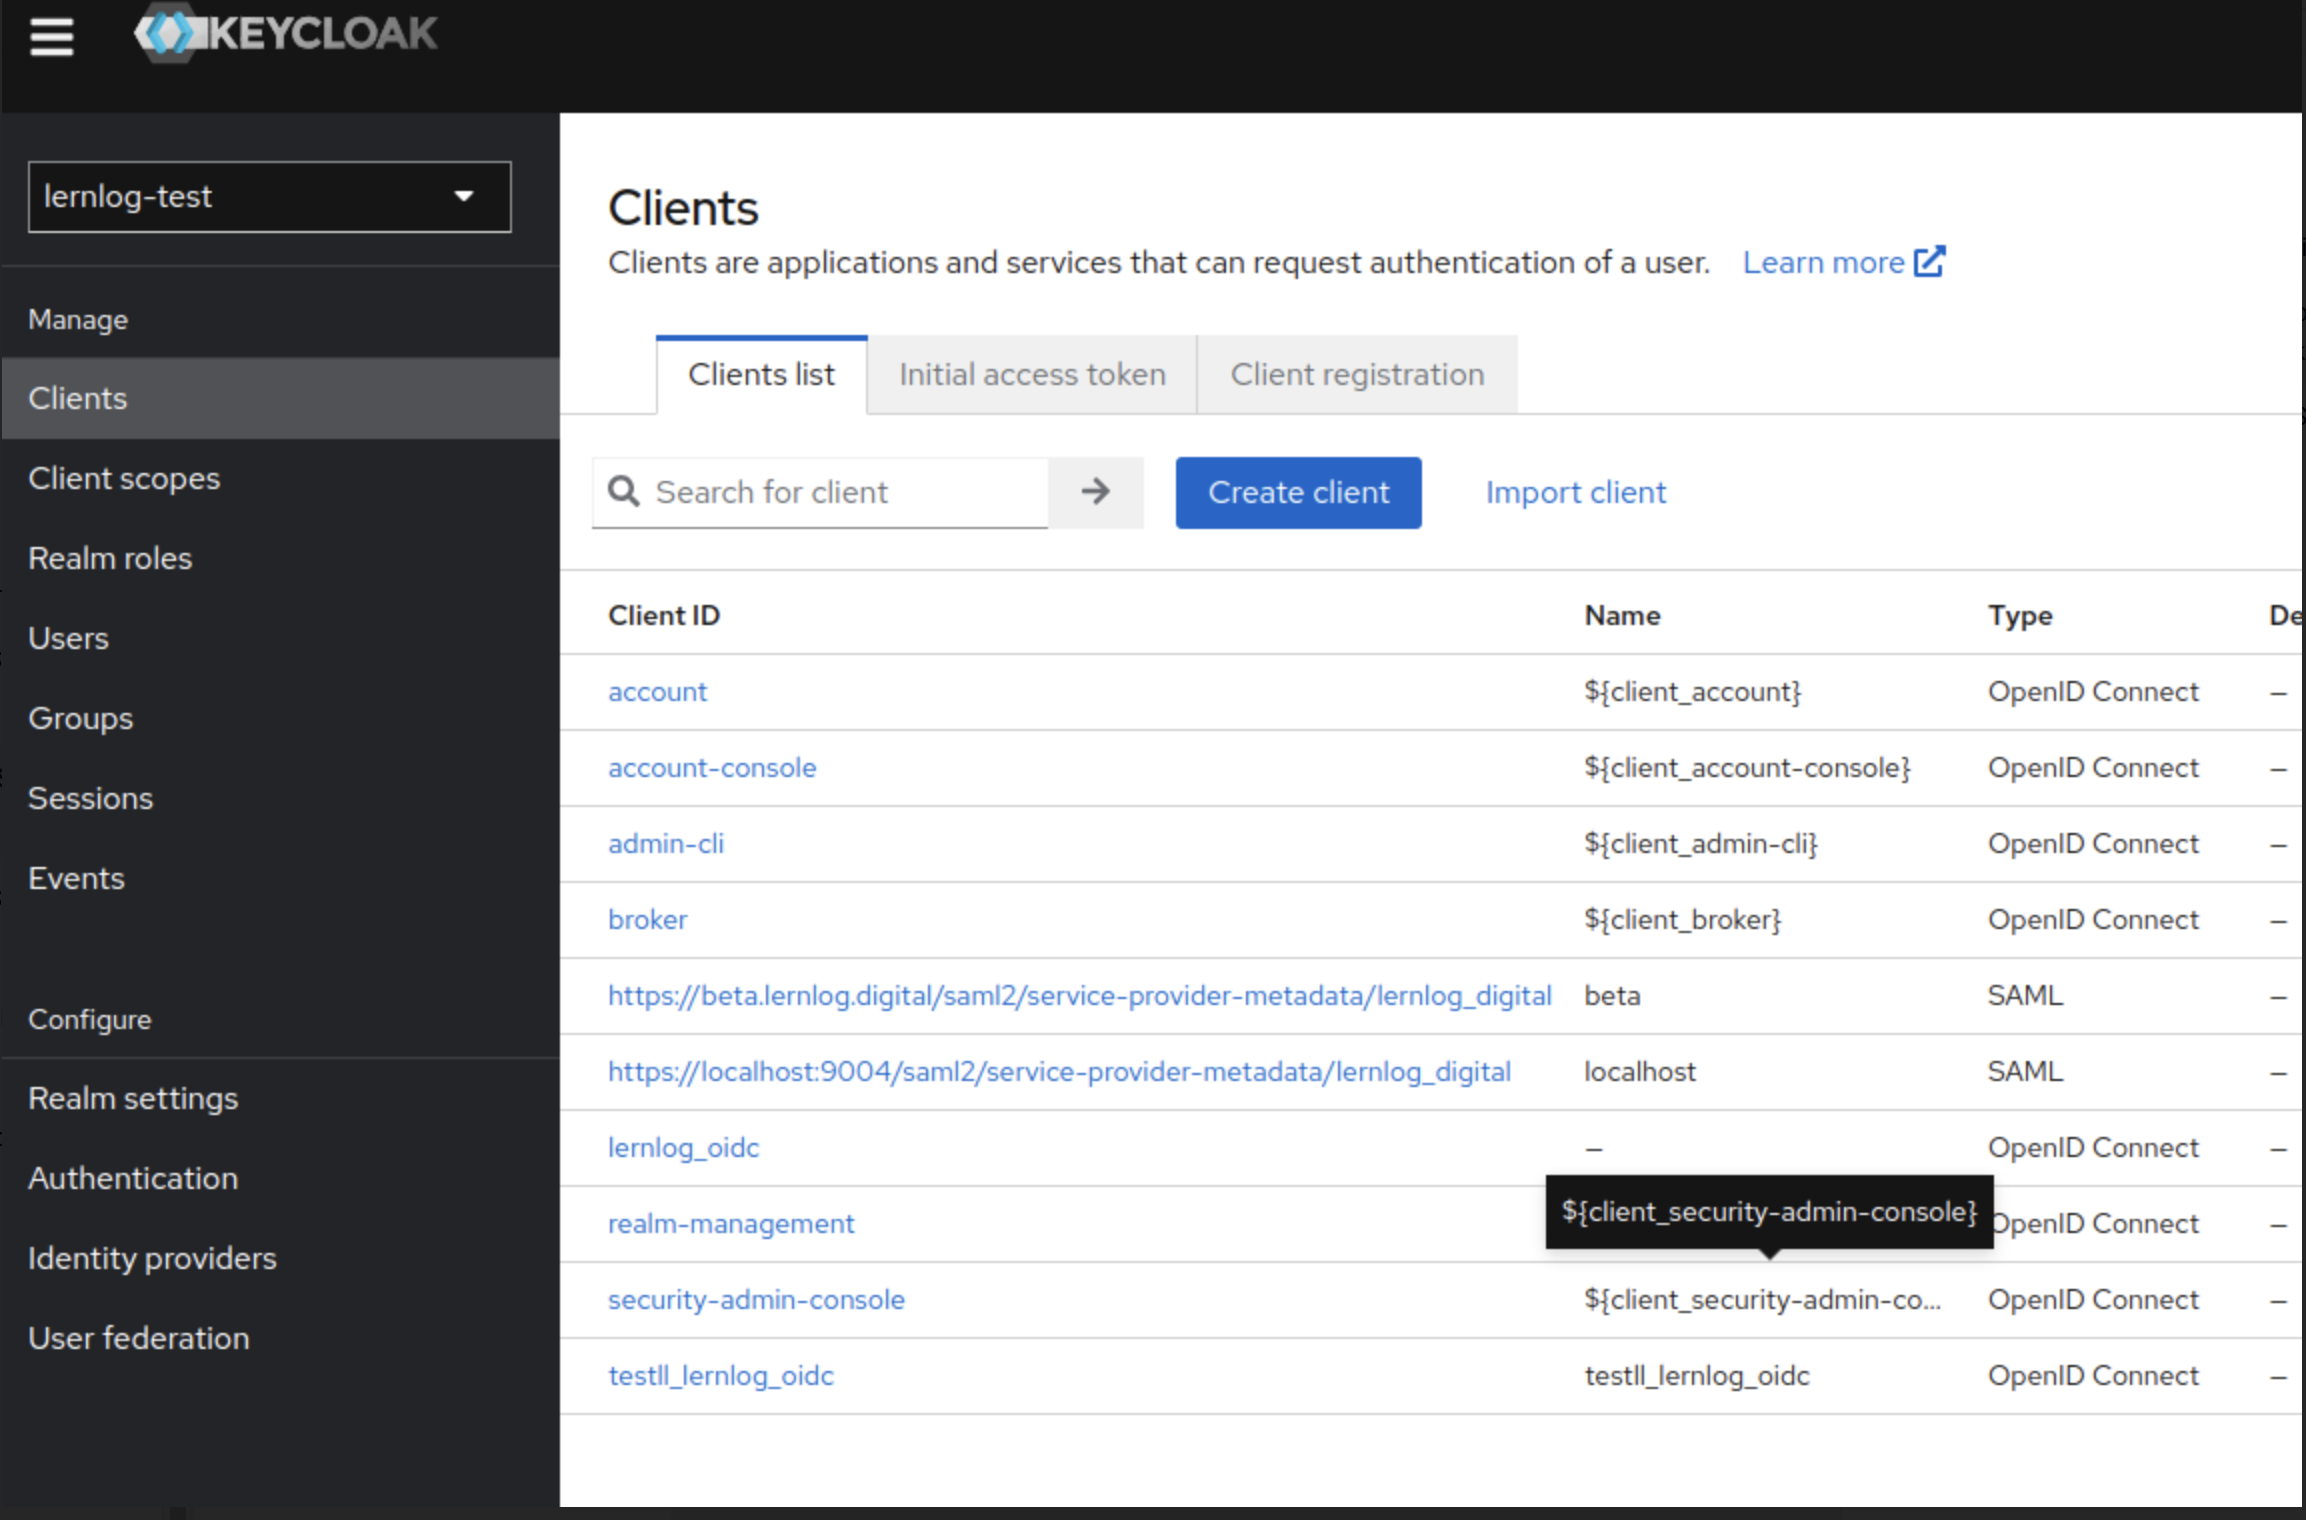The height and width of the screenshot is (1520, 2306).
Task: Click the Keycloak logo
Action: [x=286, y=34]
